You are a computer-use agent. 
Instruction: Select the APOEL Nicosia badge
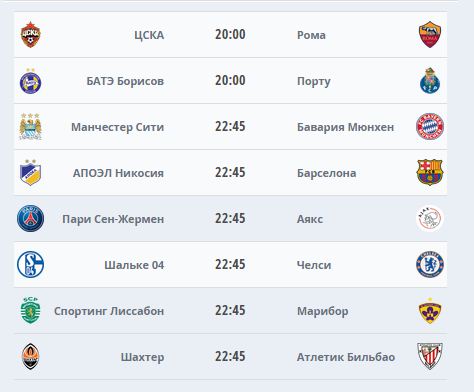pos(30,173)
